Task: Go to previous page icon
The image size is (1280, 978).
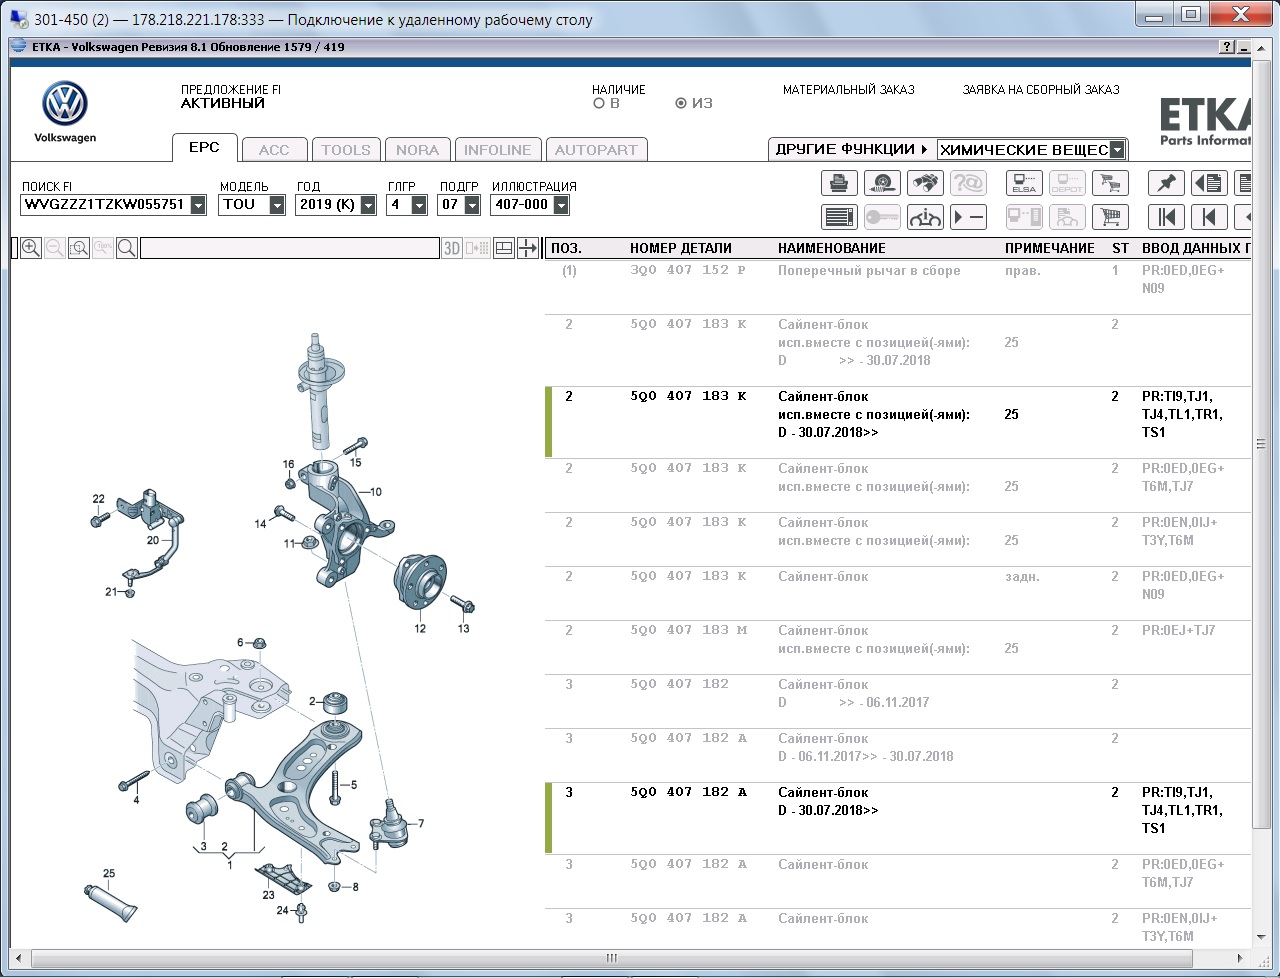Action: [x=1209, y=217]
